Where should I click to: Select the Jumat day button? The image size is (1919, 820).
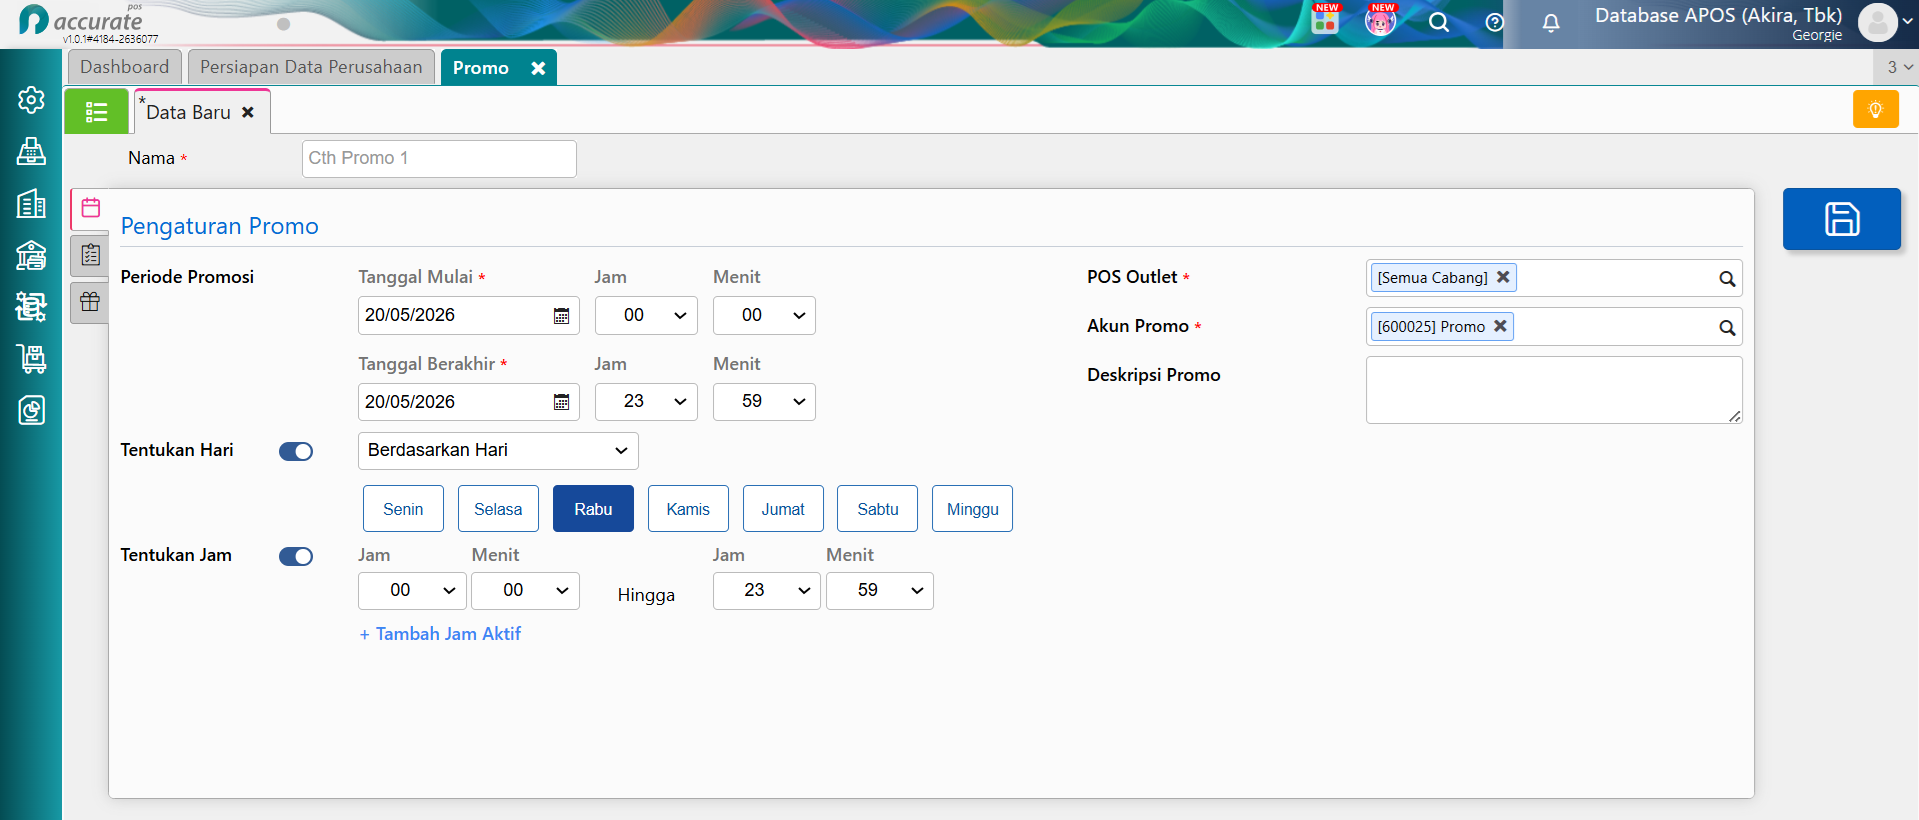[783, 509]
